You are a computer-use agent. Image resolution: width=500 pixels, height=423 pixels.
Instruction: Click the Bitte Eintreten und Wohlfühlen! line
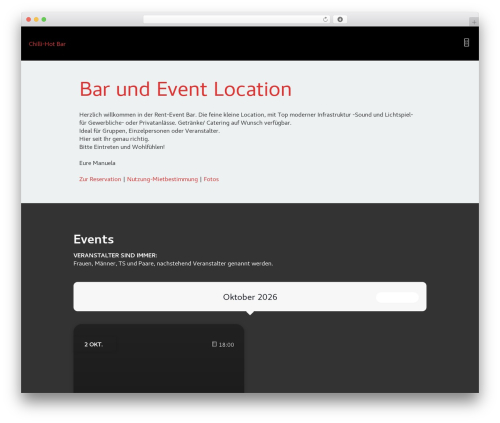tap(122, 147)
